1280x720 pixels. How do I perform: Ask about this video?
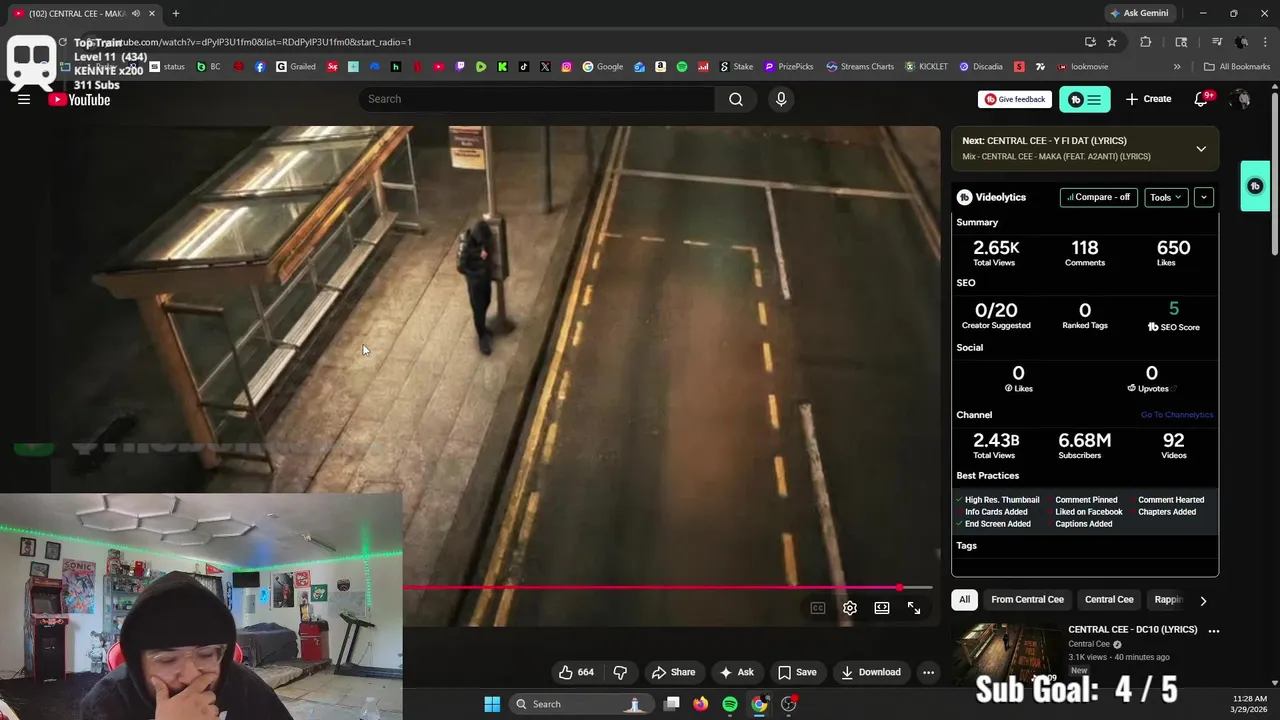point(736,672)
